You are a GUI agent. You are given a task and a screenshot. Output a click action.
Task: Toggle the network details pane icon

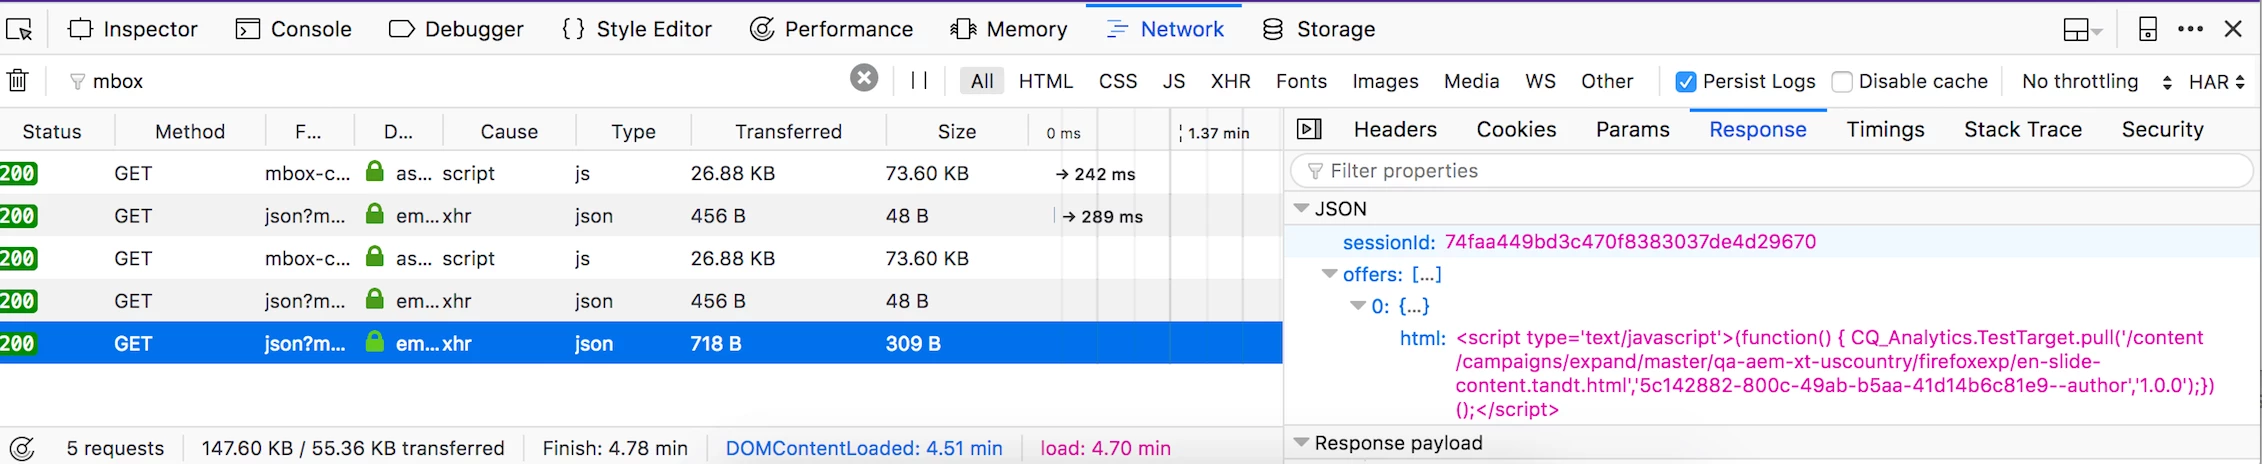pyautogui.click(x=1309, y=129)
